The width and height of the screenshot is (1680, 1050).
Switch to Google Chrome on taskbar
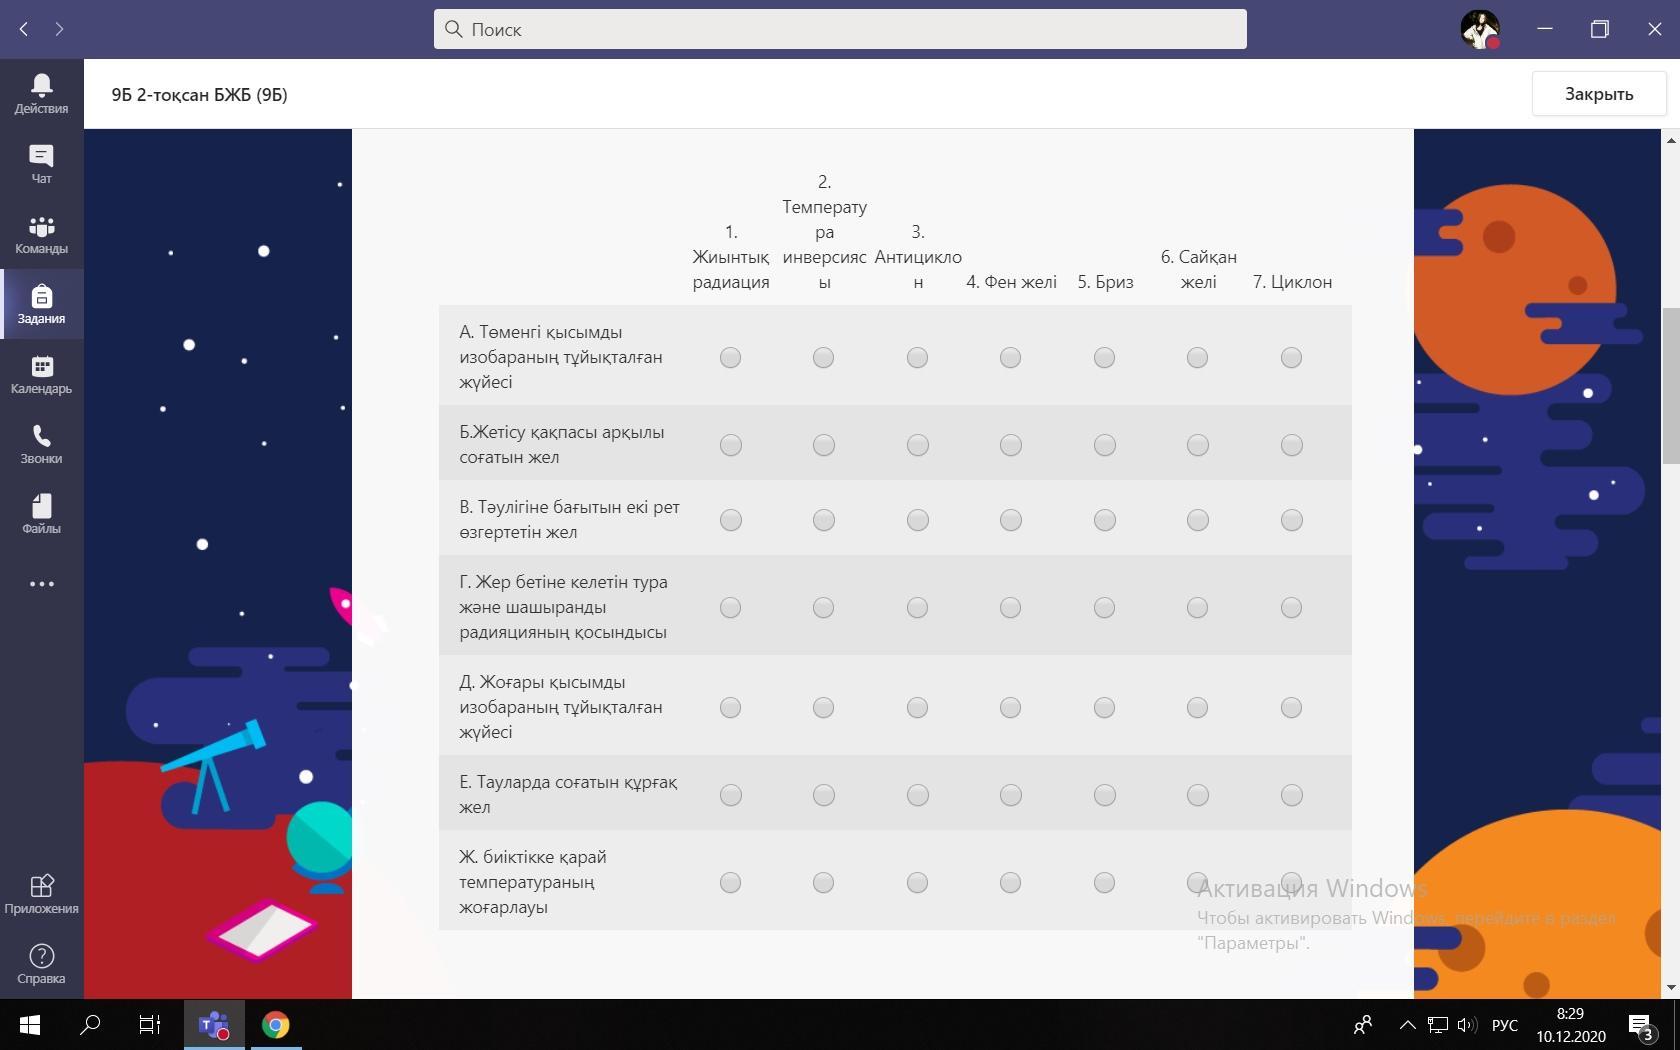coord(275,1025)
